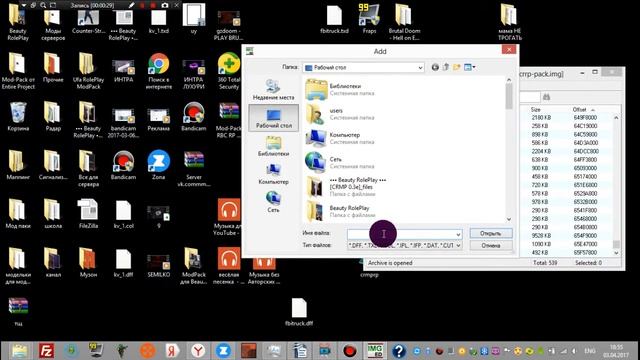Pause recording with red pause button

(x=142, y=5)
